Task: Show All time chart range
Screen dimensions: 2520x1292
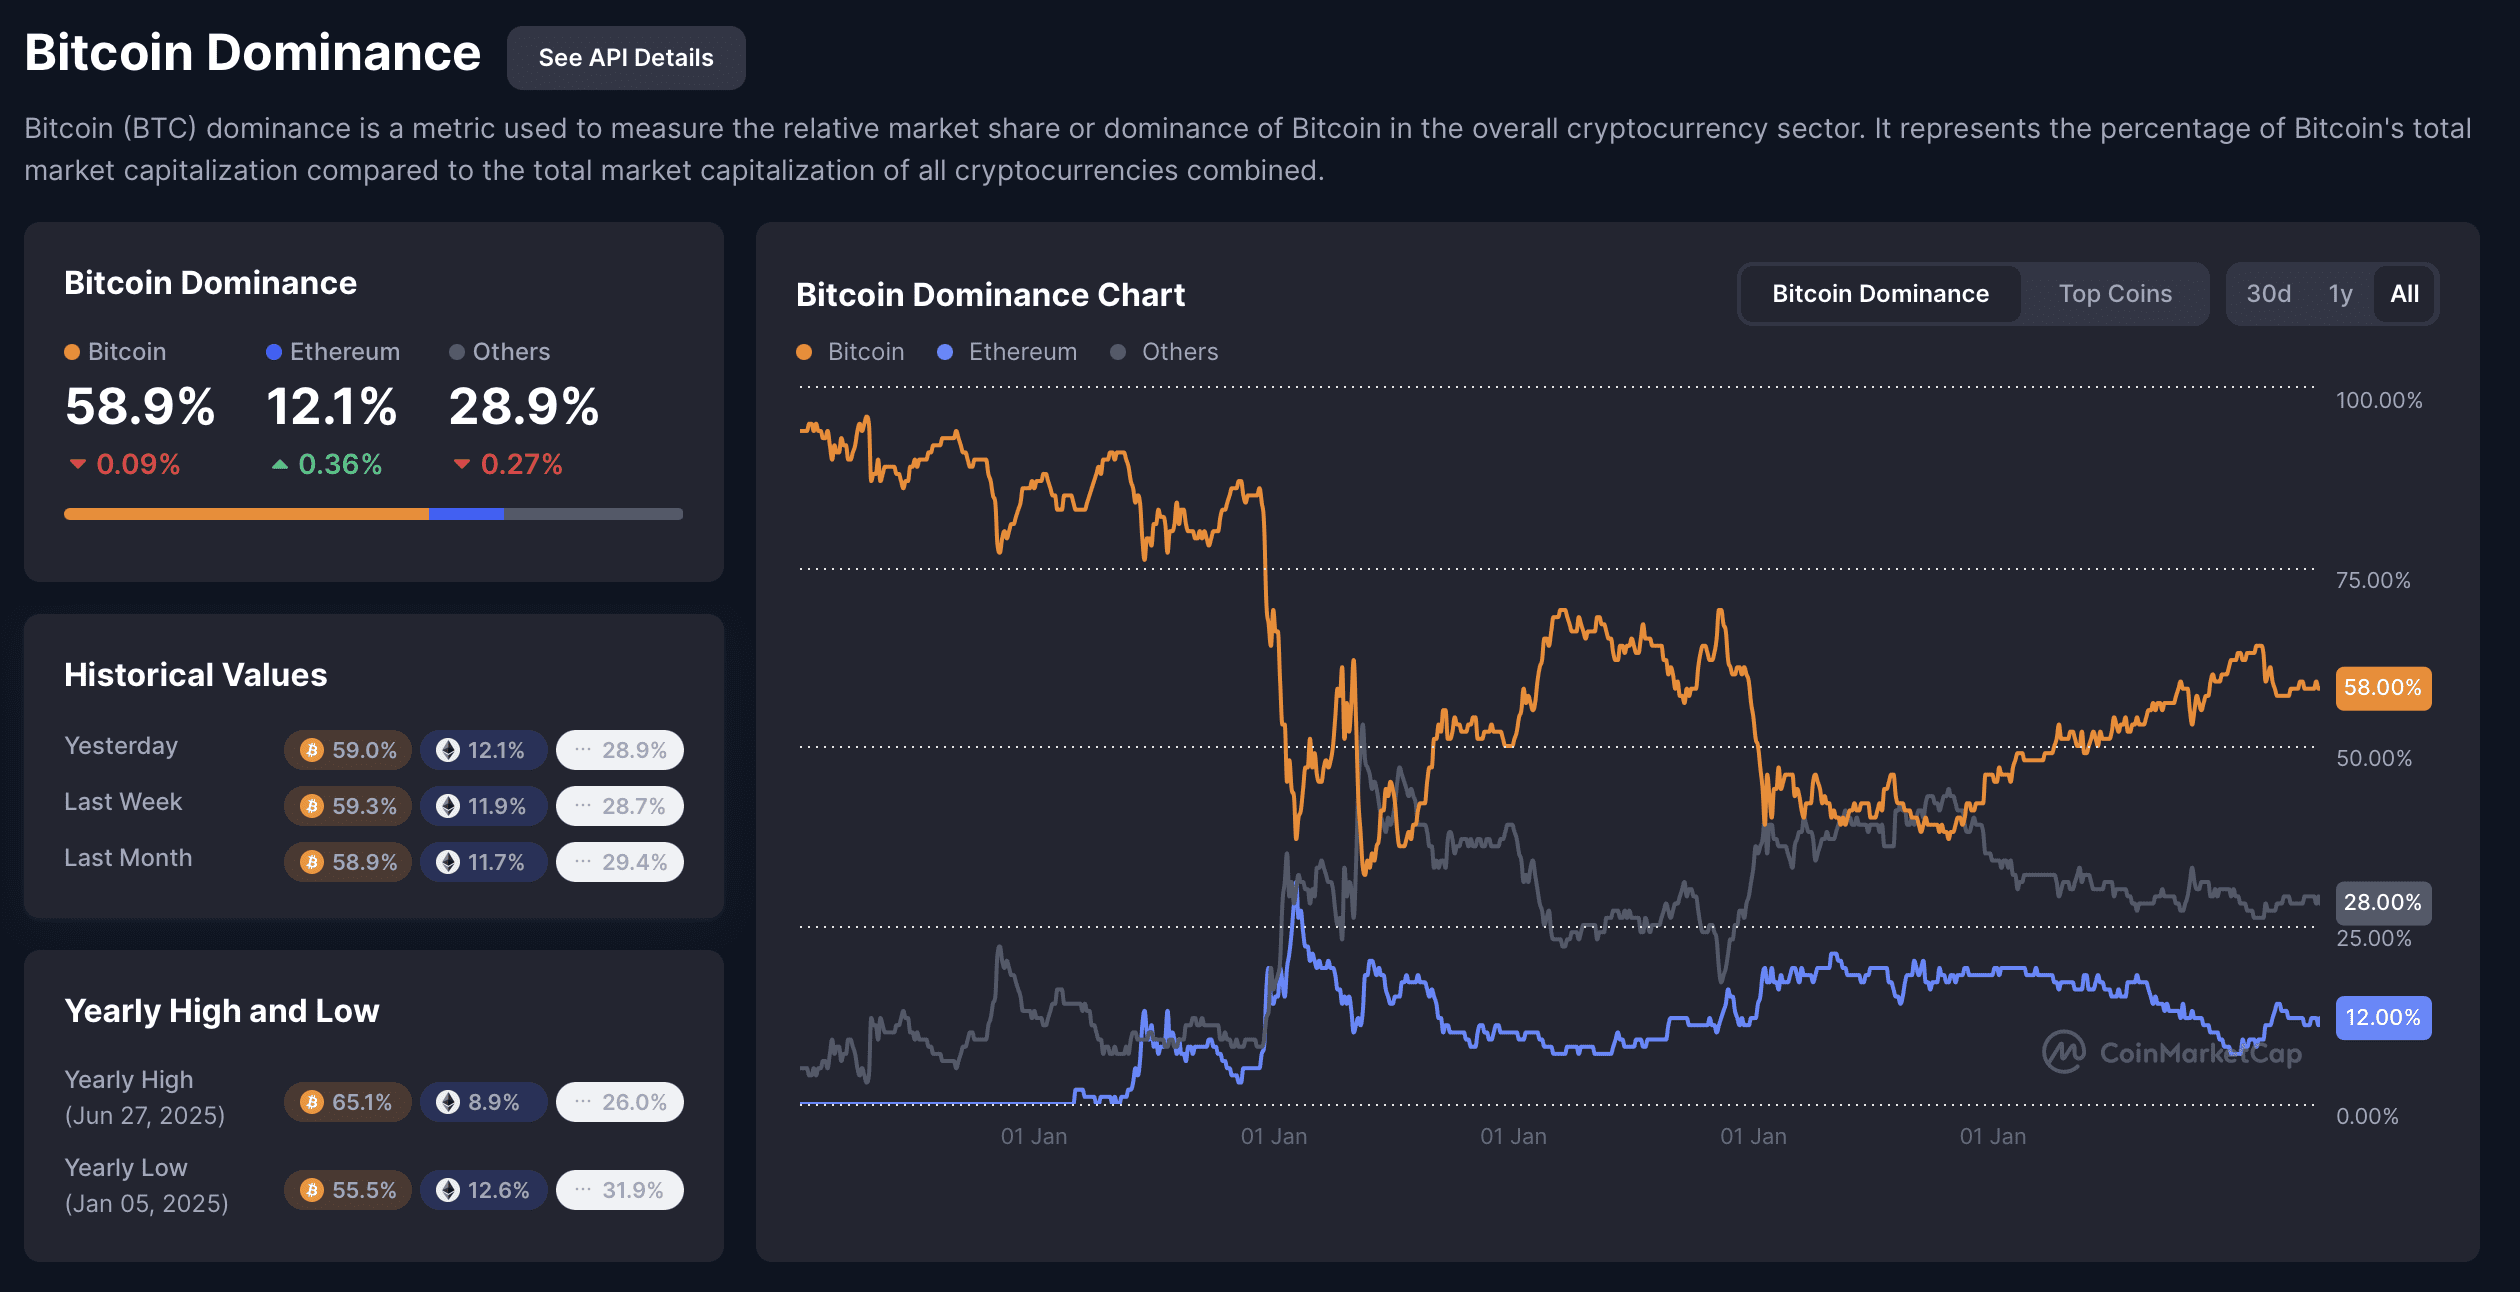Action: pos(2404,294)
